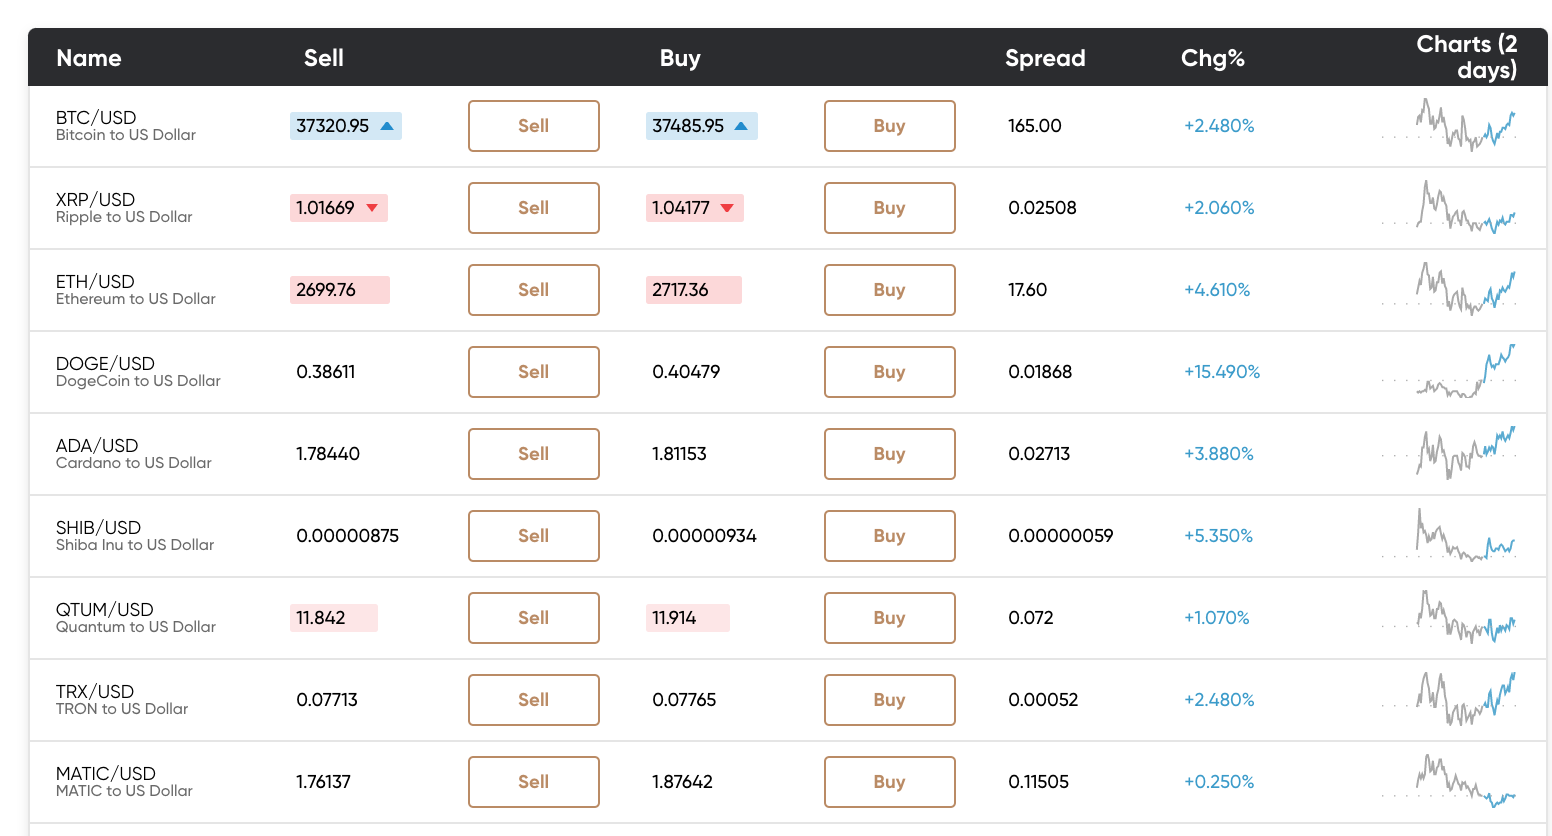Click the QTUM/USD buy price 11.914

click(x=688, y=618)
